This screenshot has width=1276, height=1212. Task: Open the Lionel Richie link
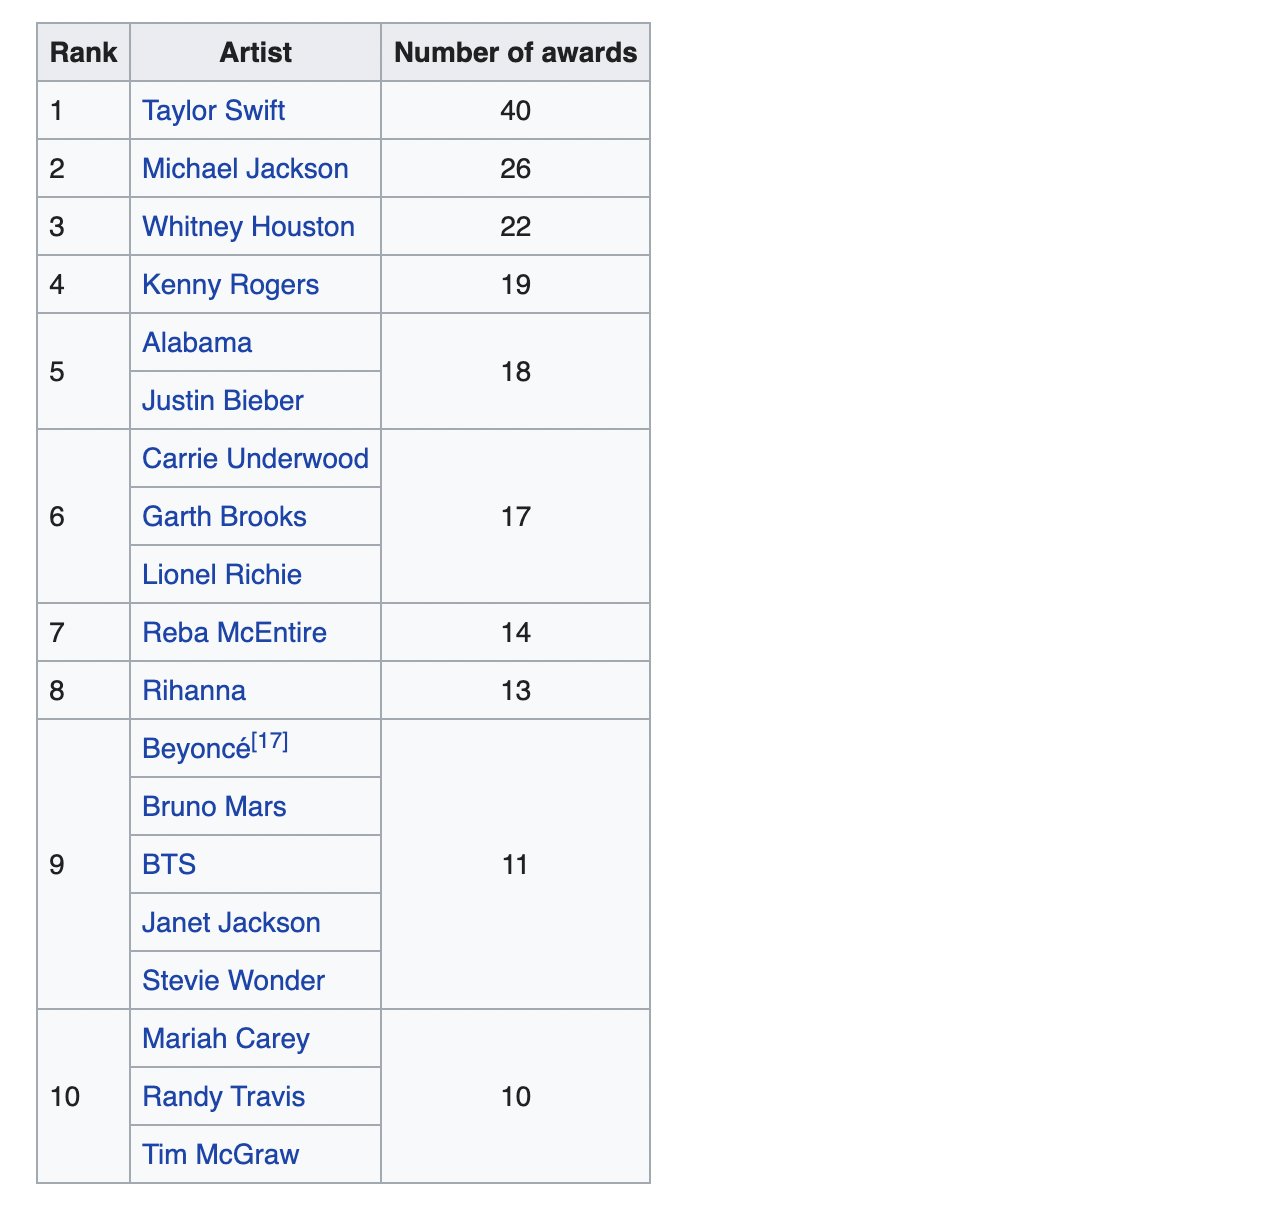221,575
